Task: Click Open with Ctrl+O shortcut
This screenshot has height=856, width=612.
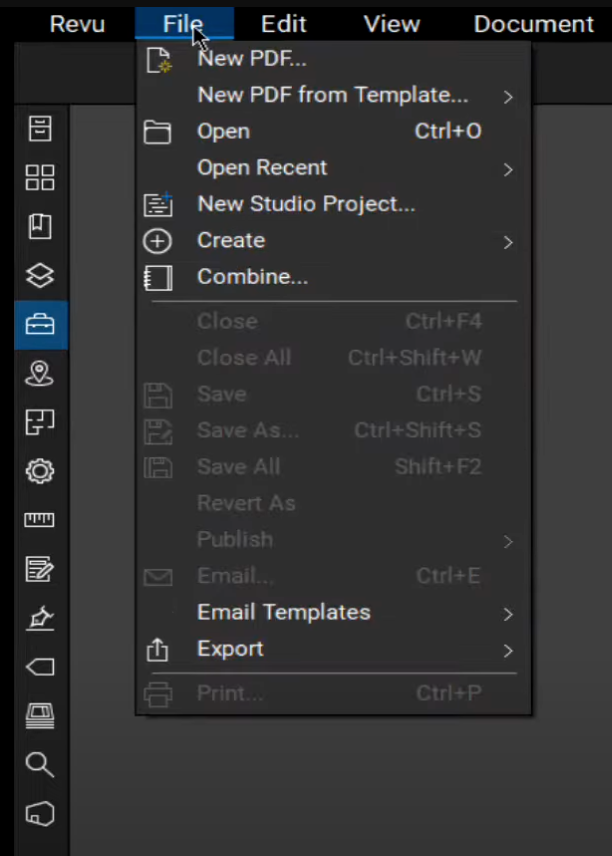Action: pyautogui.click(x=222, y=131)
